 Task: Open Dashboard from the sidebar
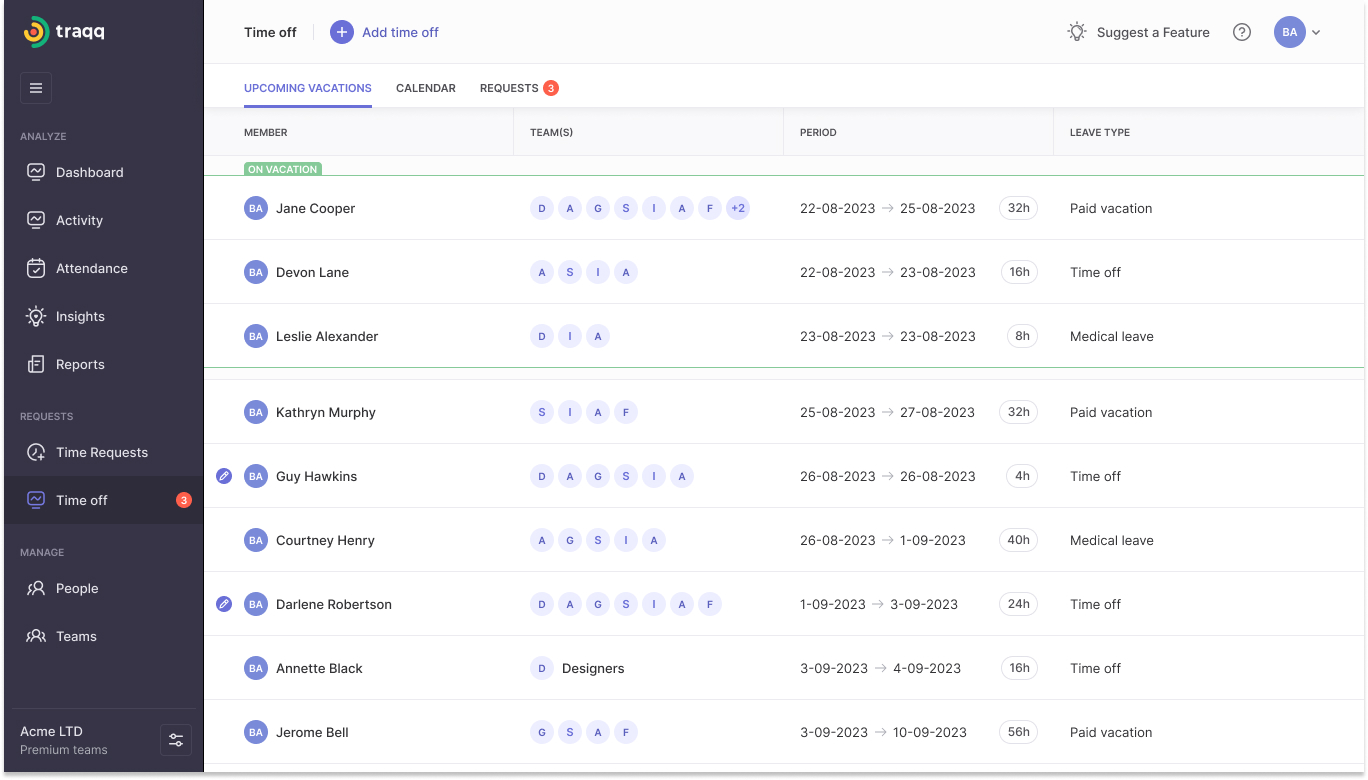(x=89, y=172)
